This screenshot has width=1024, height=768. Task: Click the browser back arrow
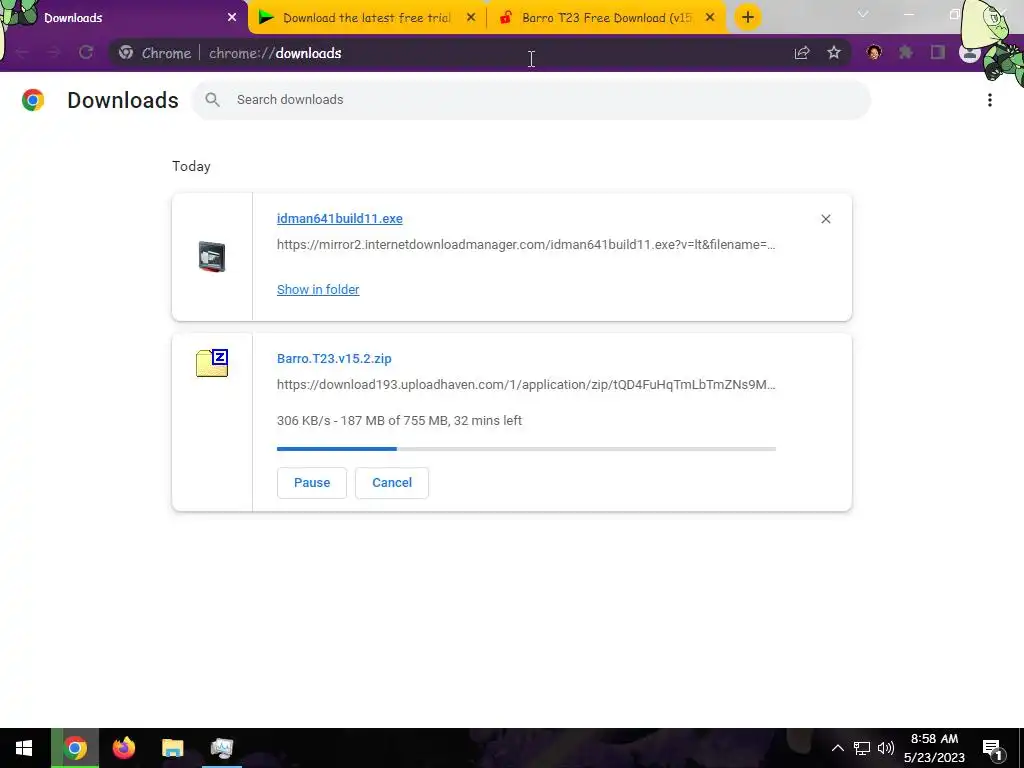pos(22,53)
